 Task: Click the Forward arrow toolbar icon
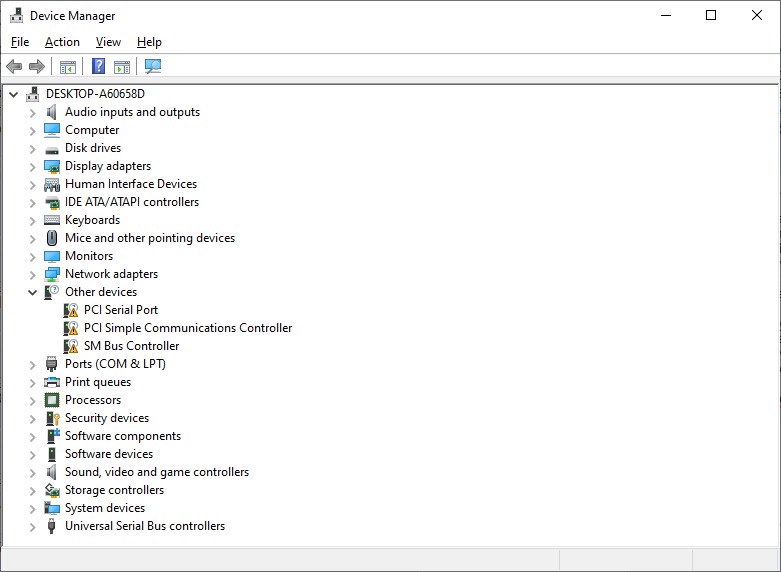(37, 66)
